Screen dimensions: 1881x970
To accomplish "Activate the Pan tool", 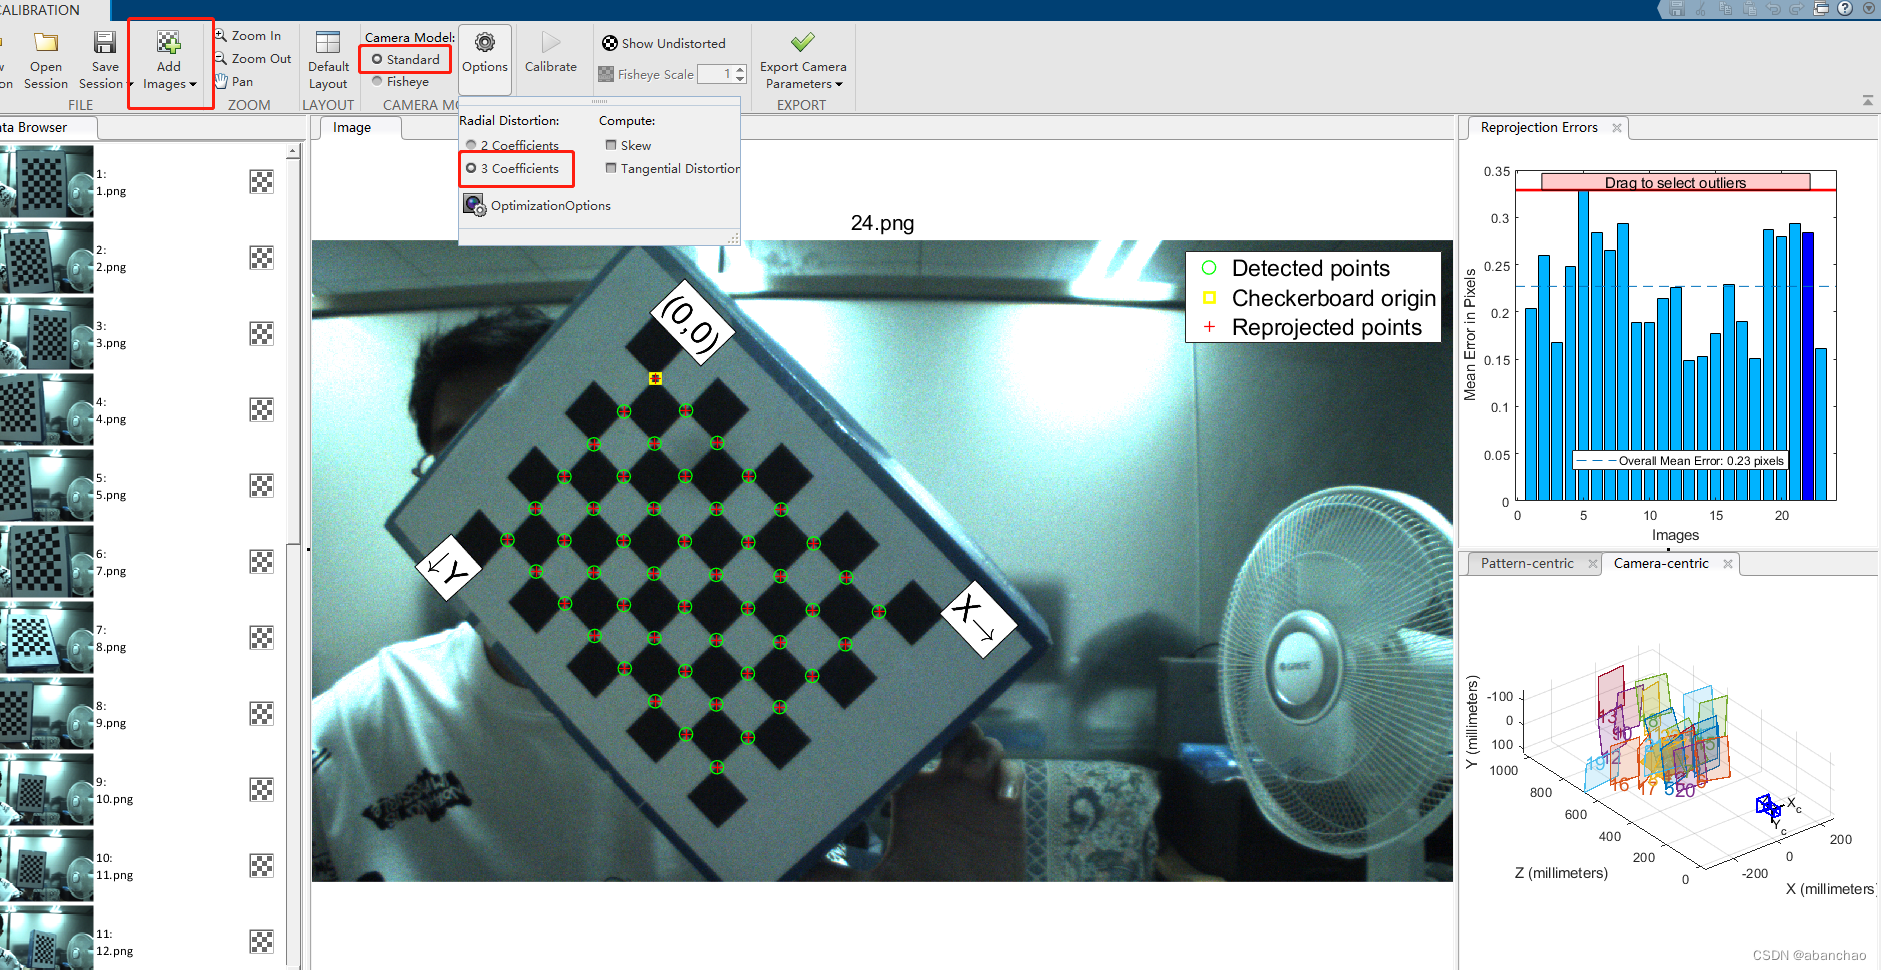I will (x=240, y=81).
